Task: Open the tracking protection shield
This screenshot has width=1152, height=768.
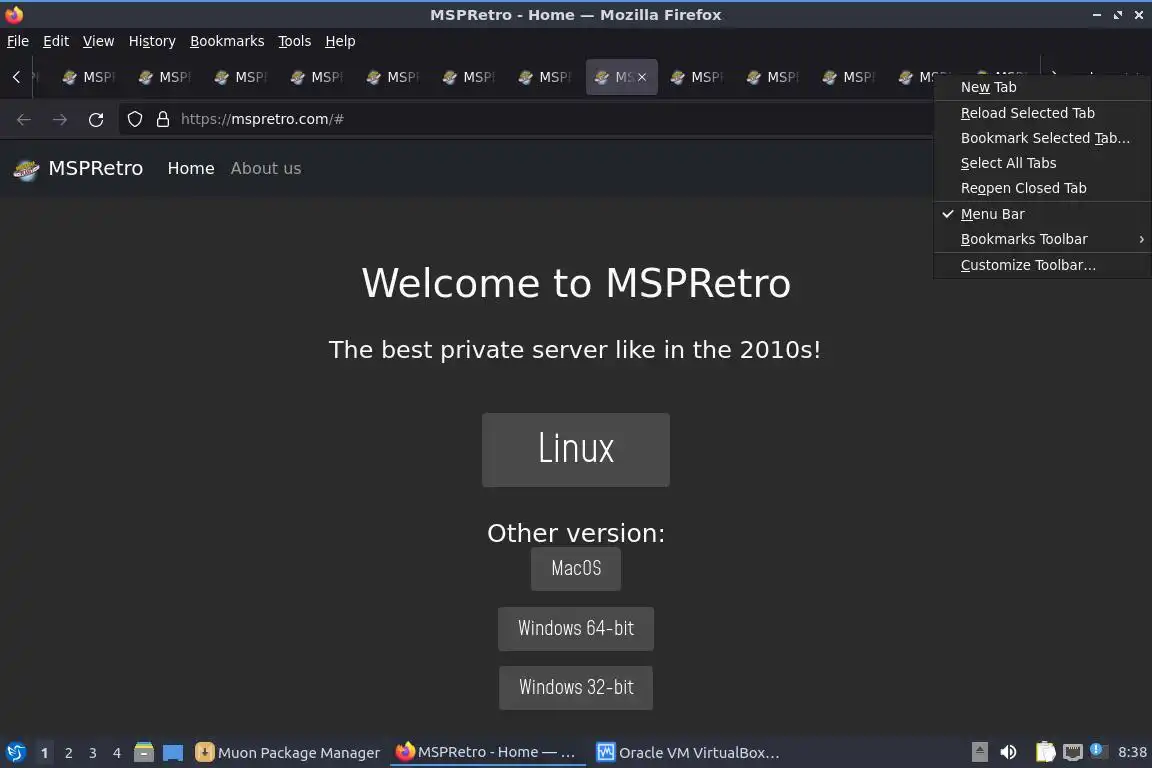Action: point(134,119)
